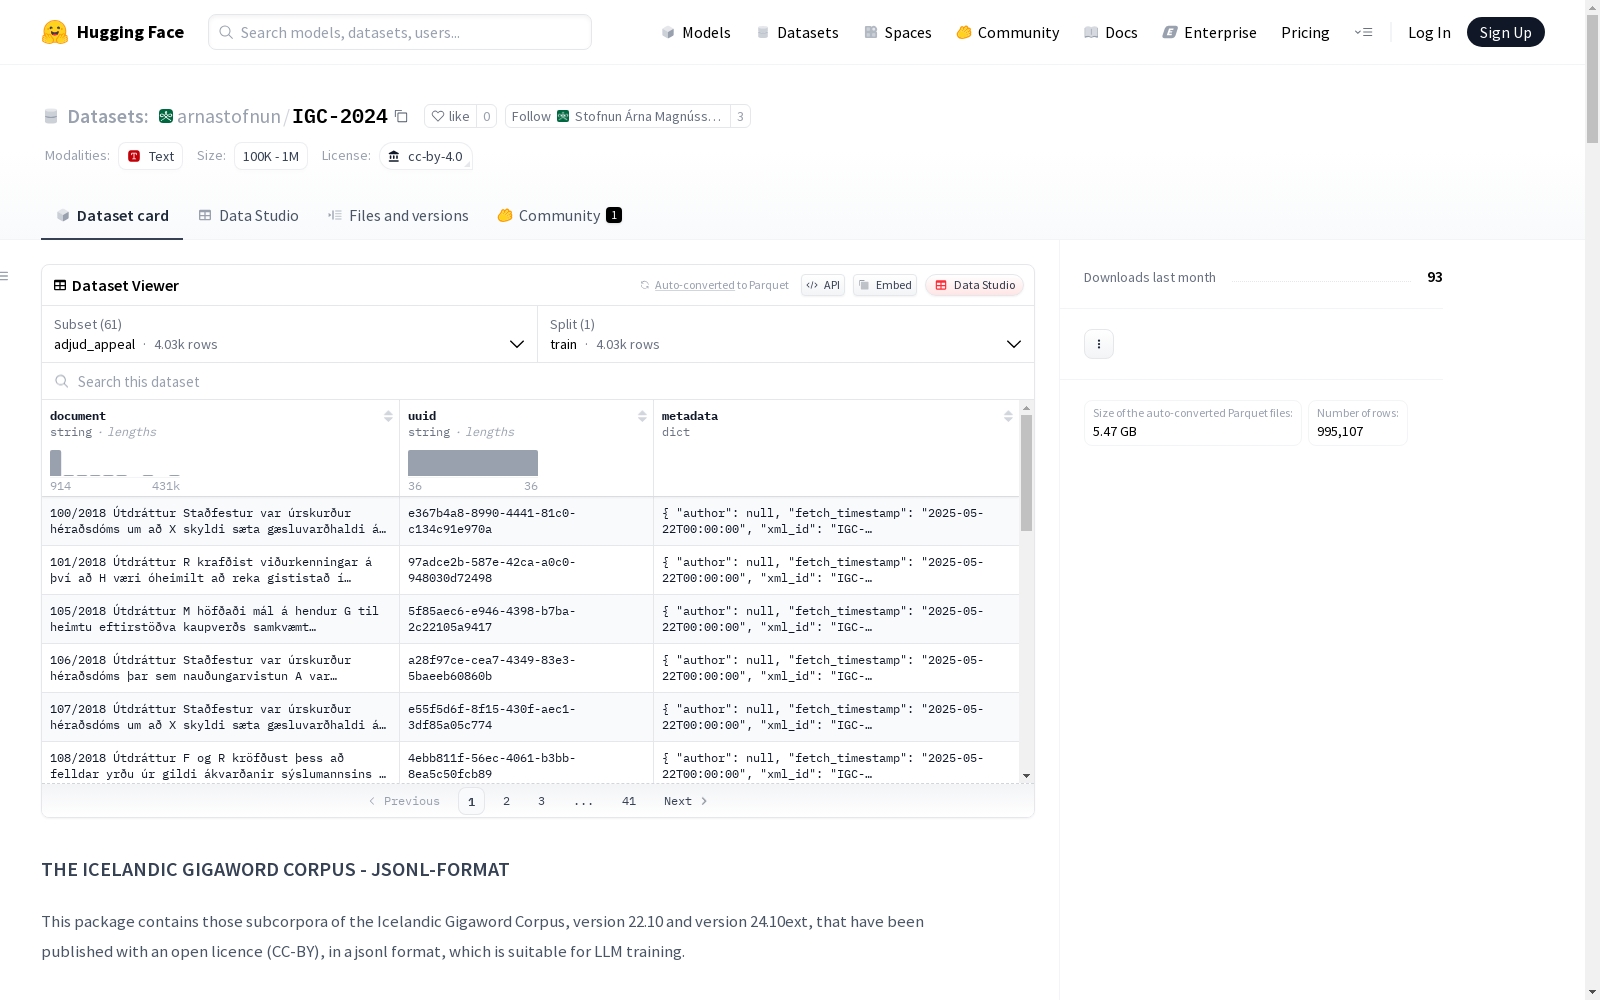Select the Text modality tag
Screen dimensions: 1600x1000
pyautogui.click(x=150, y=156)
